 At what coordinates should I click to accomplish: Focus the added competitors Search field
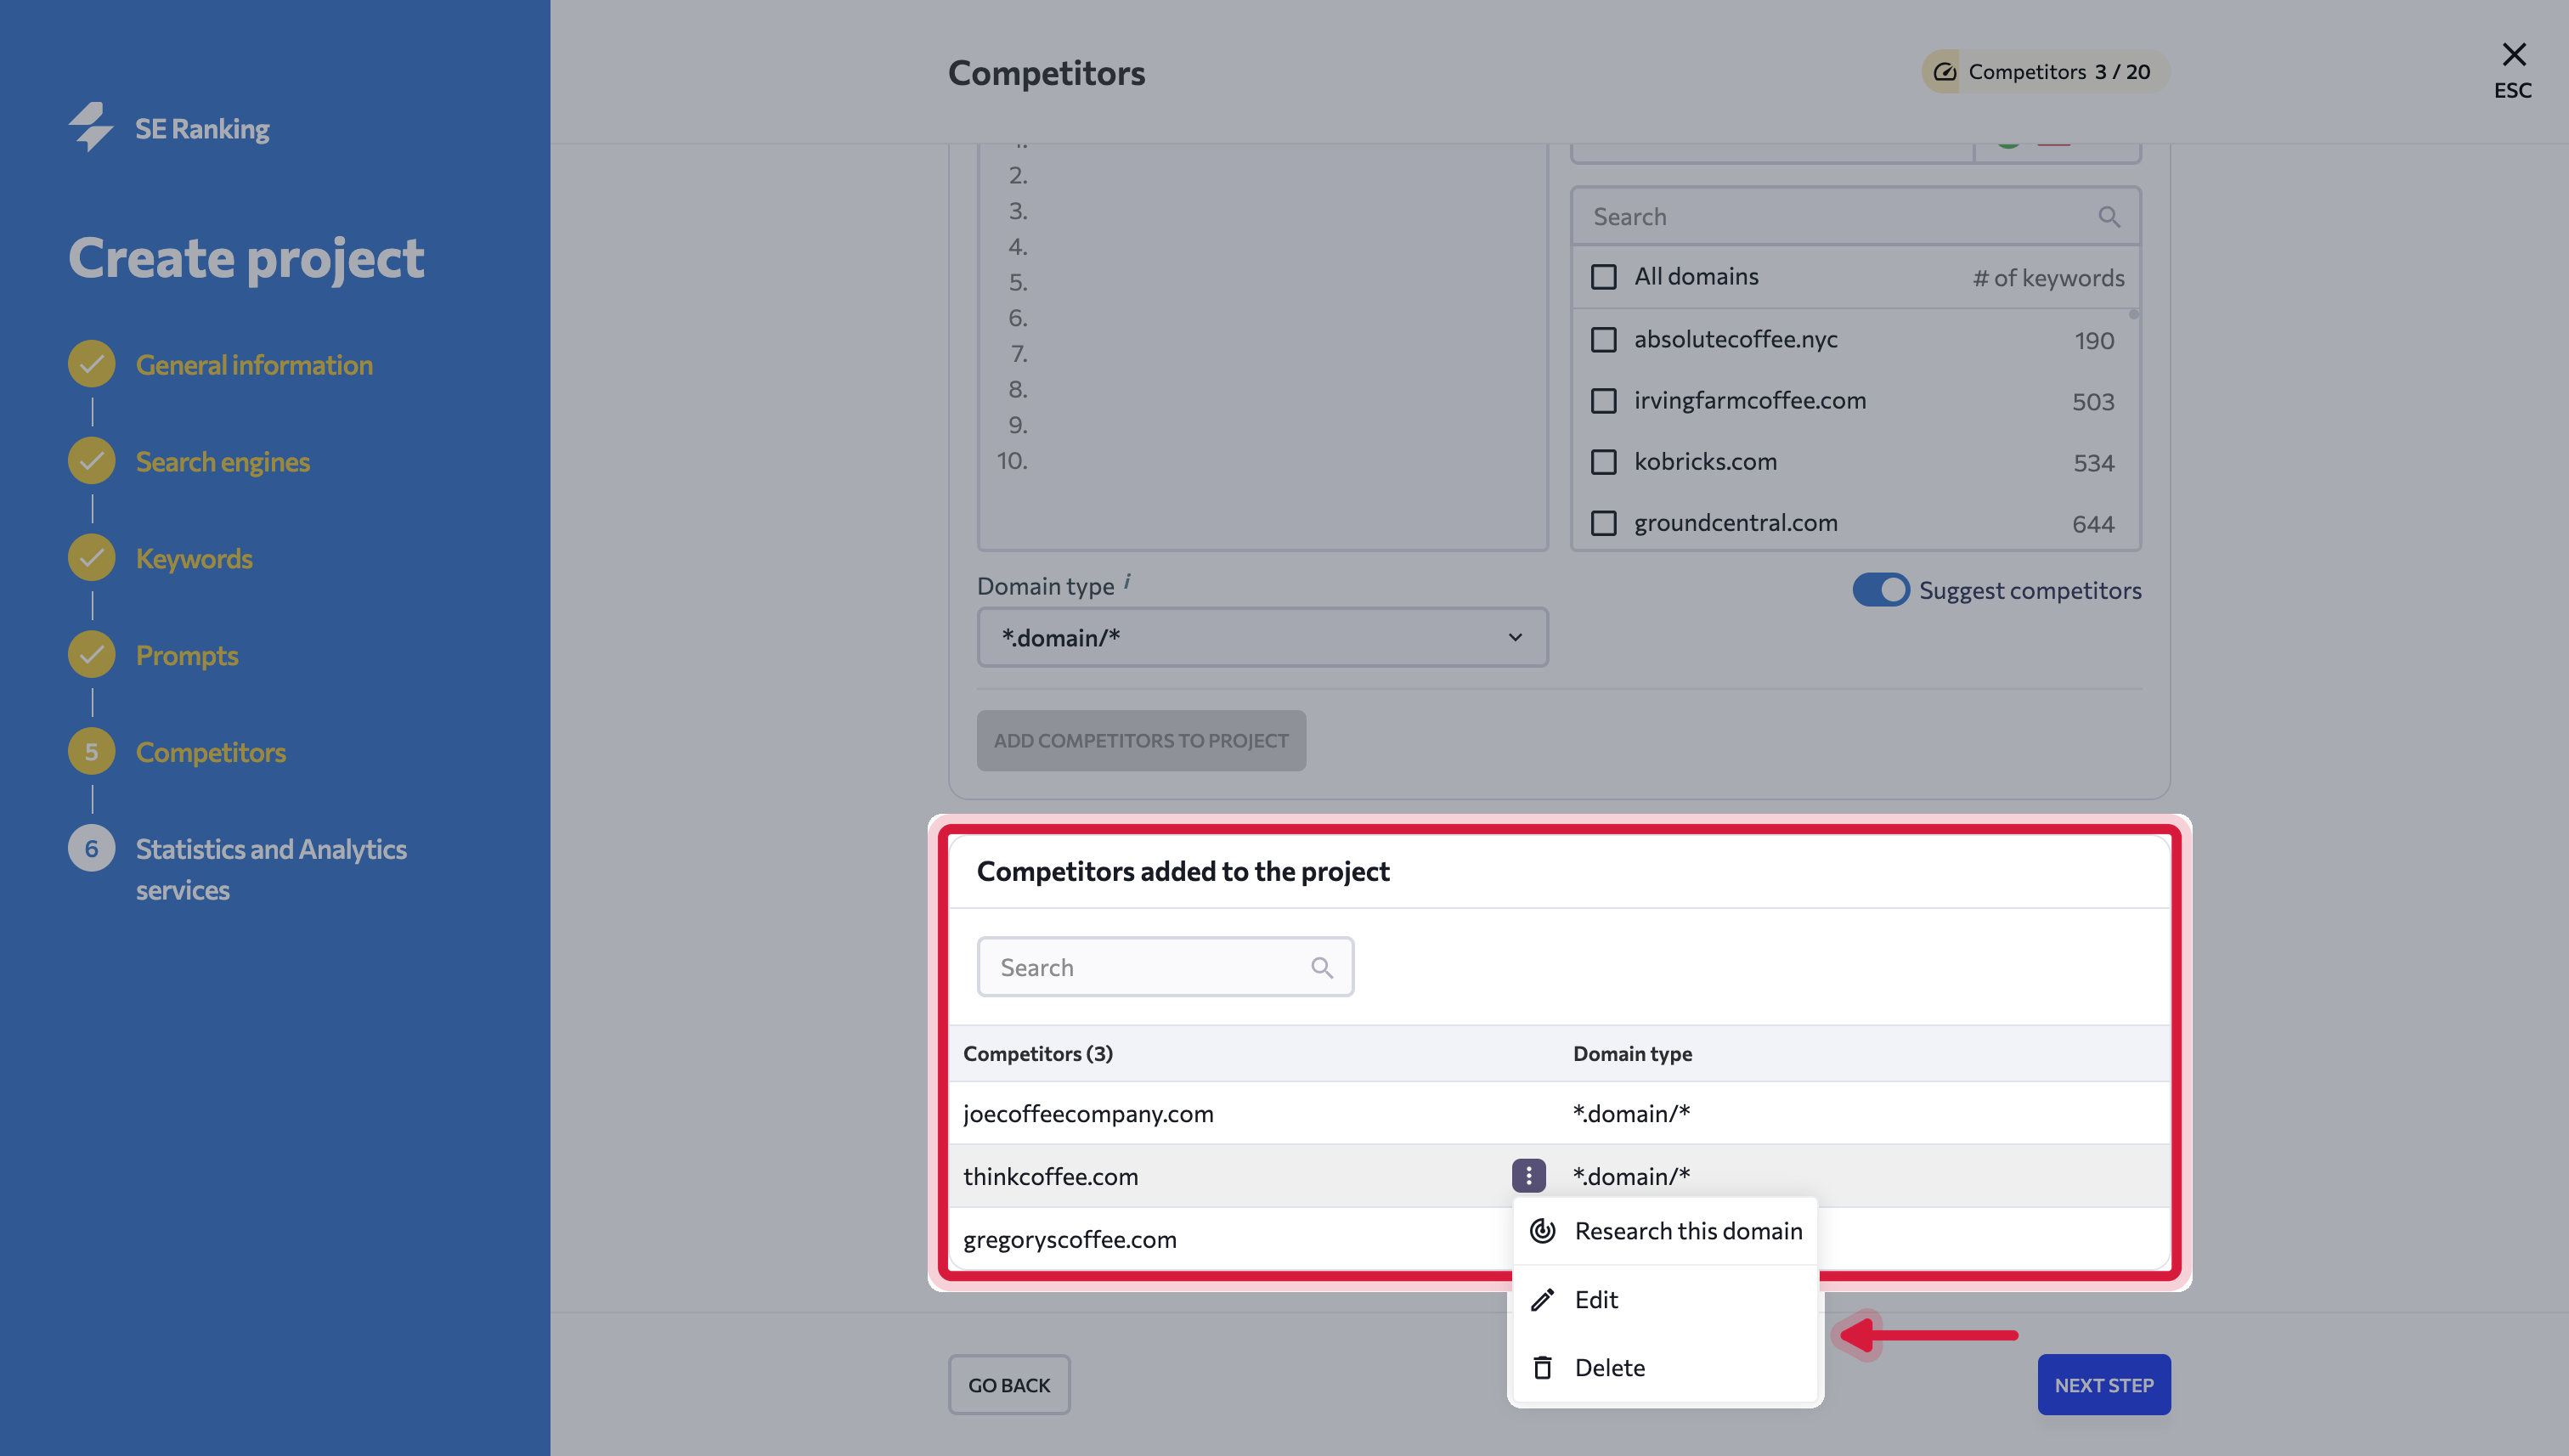1165,967
